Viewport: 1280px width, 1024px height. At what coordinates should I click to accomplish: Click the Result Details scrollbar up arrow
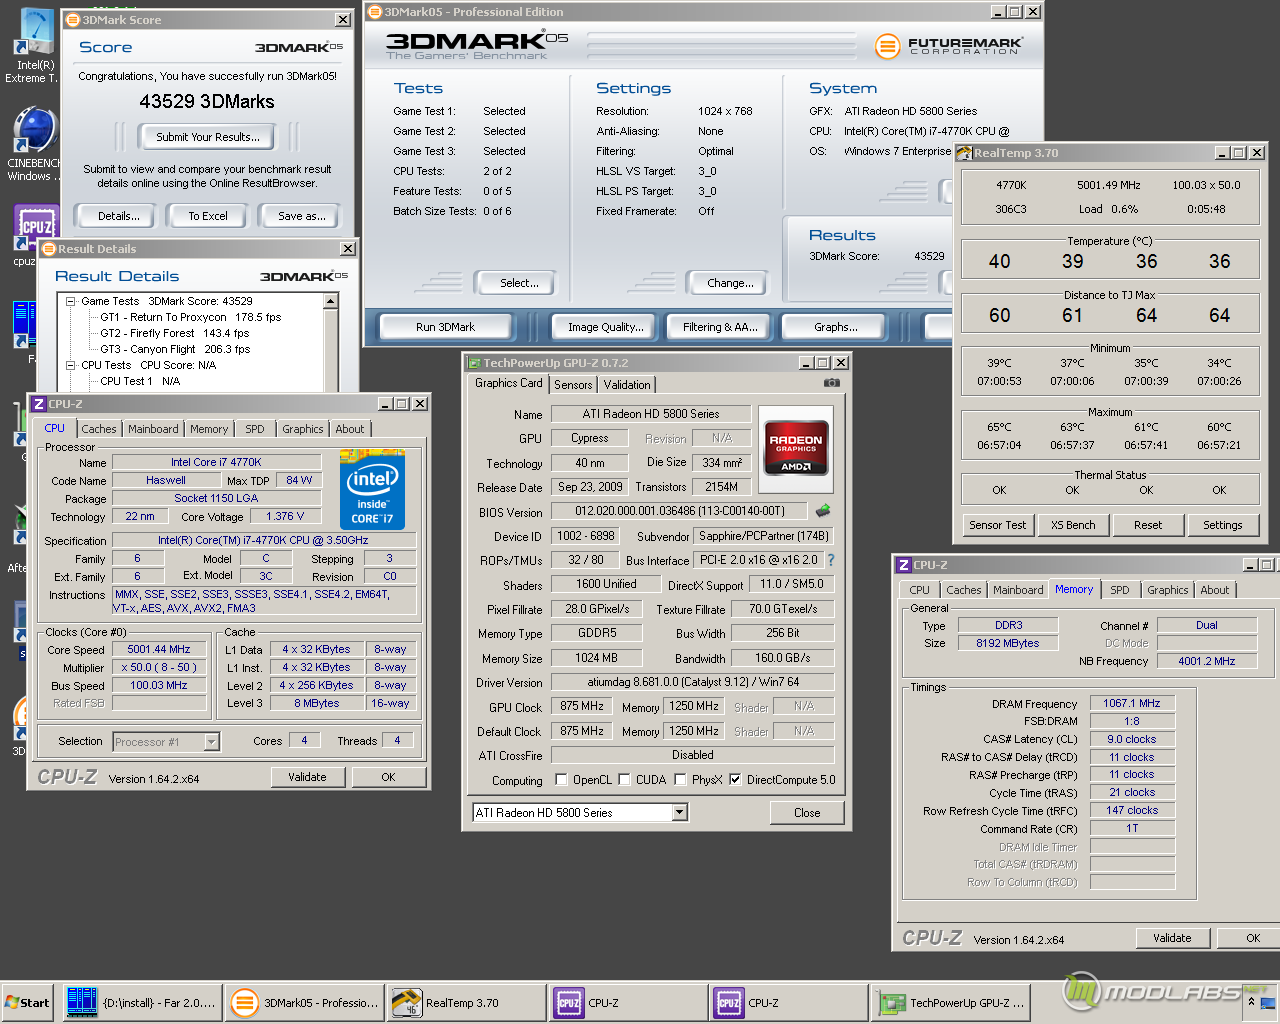332,301
